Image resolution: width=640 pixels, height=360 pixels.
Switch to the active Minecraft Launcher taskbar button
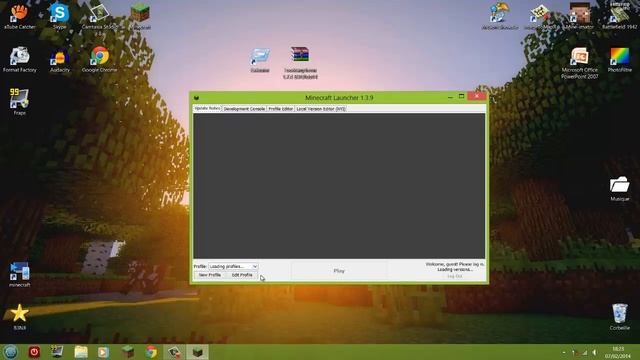click(198, 352)
